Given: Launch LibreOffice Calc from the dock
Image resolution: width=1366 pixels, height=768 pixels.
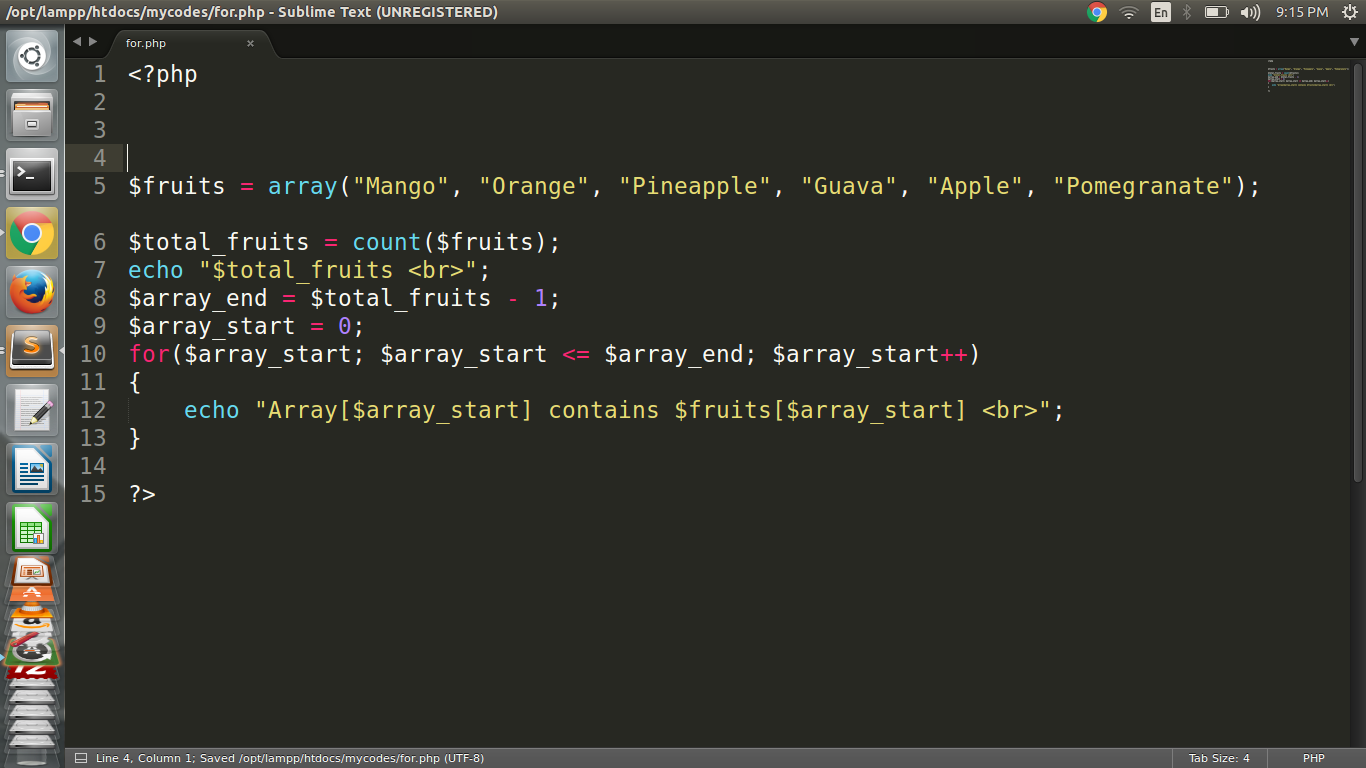Looking at the screenshot, I should [x=33, y=527].
